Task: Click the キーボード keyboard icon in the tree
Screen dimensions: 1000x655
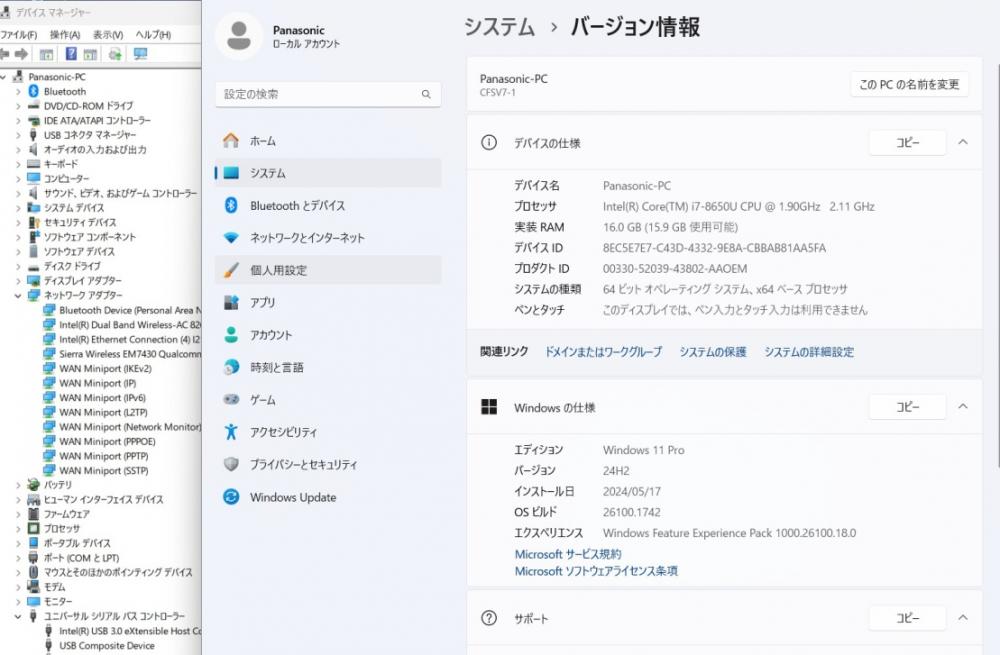Action: [x=34, y=164]
